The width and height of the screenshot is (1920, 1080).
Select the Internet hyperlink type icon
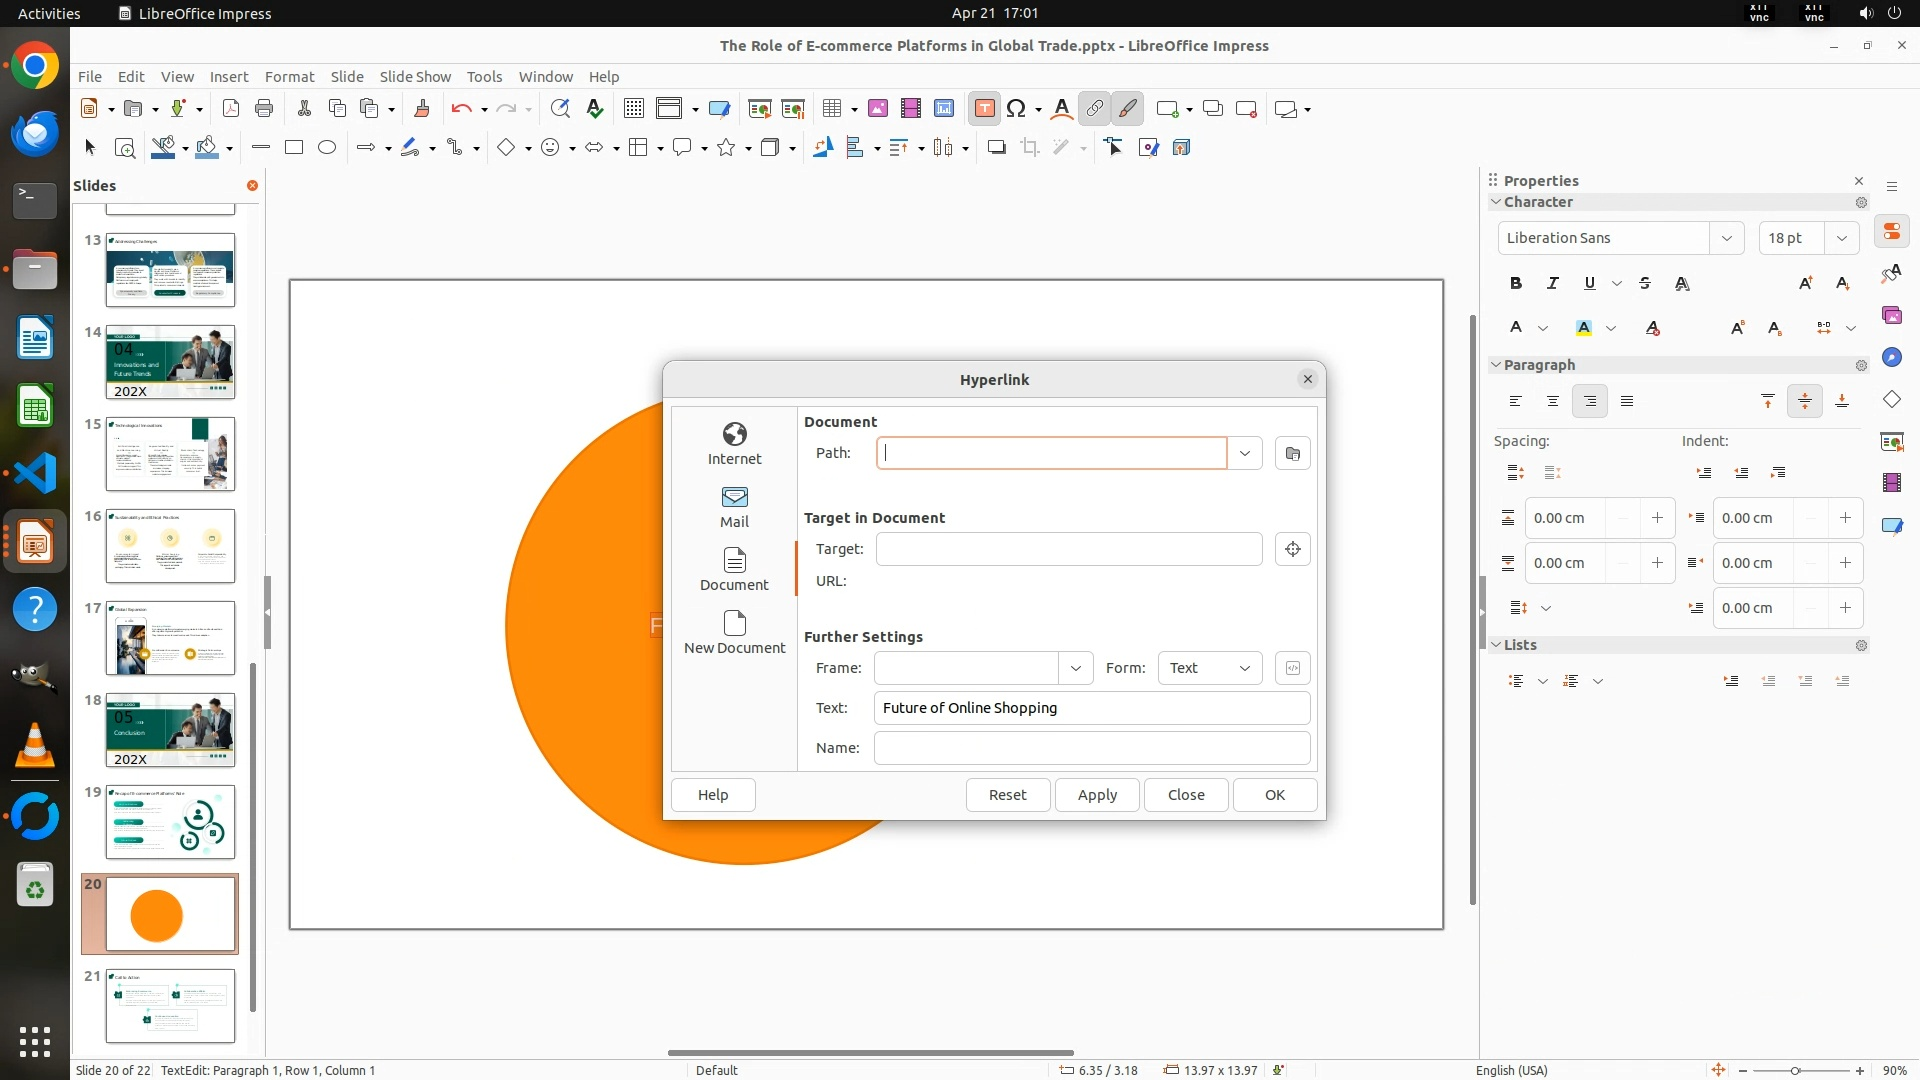pyautogui.click(x=734, y=443)
